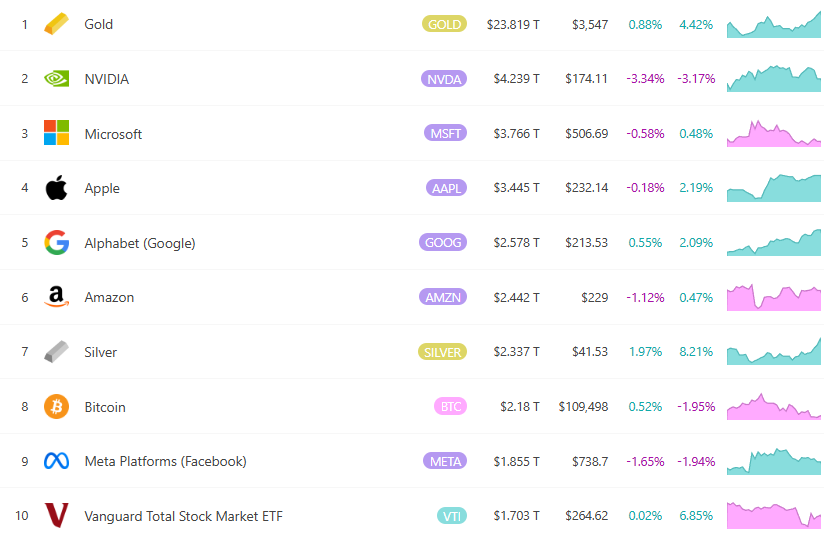View the Gold price sparkline chart
Screen dimensions: 828x536
(774, 26)
